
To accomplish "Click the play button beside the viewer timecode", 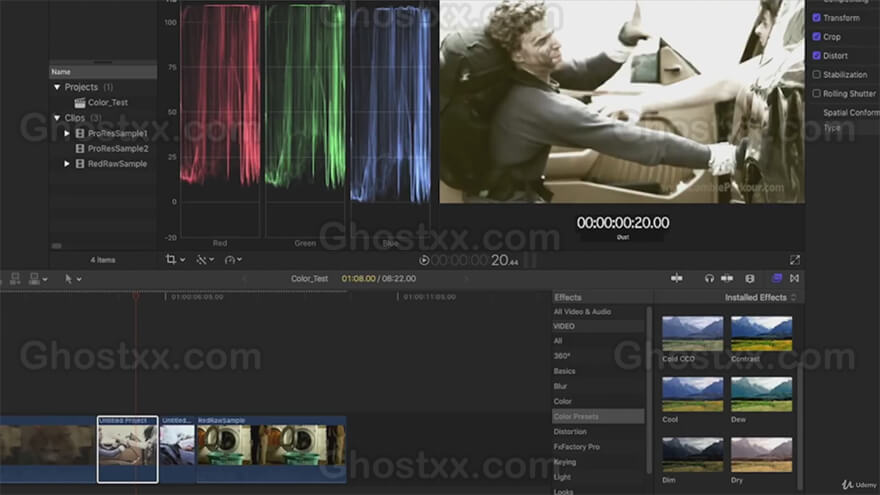I will (424, 260).
